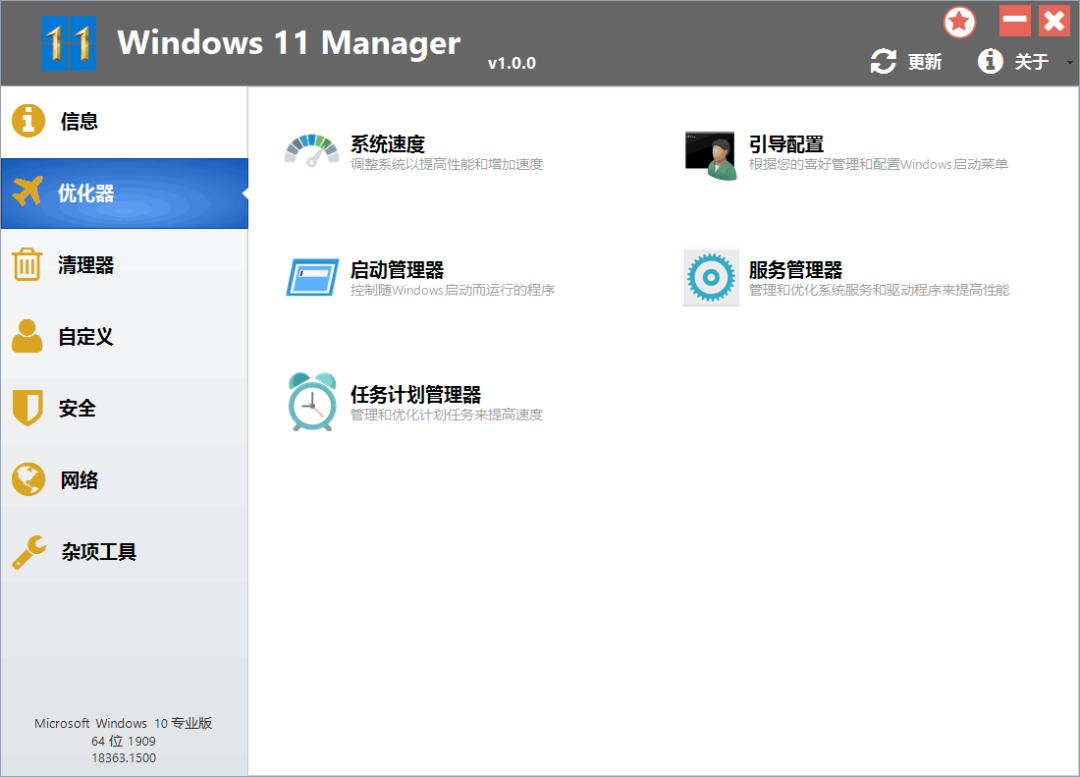Click the speedometer icon for 系统速度
This screenshot has width=1080, height=777.
pyautogui.click(x=312, y=151)
